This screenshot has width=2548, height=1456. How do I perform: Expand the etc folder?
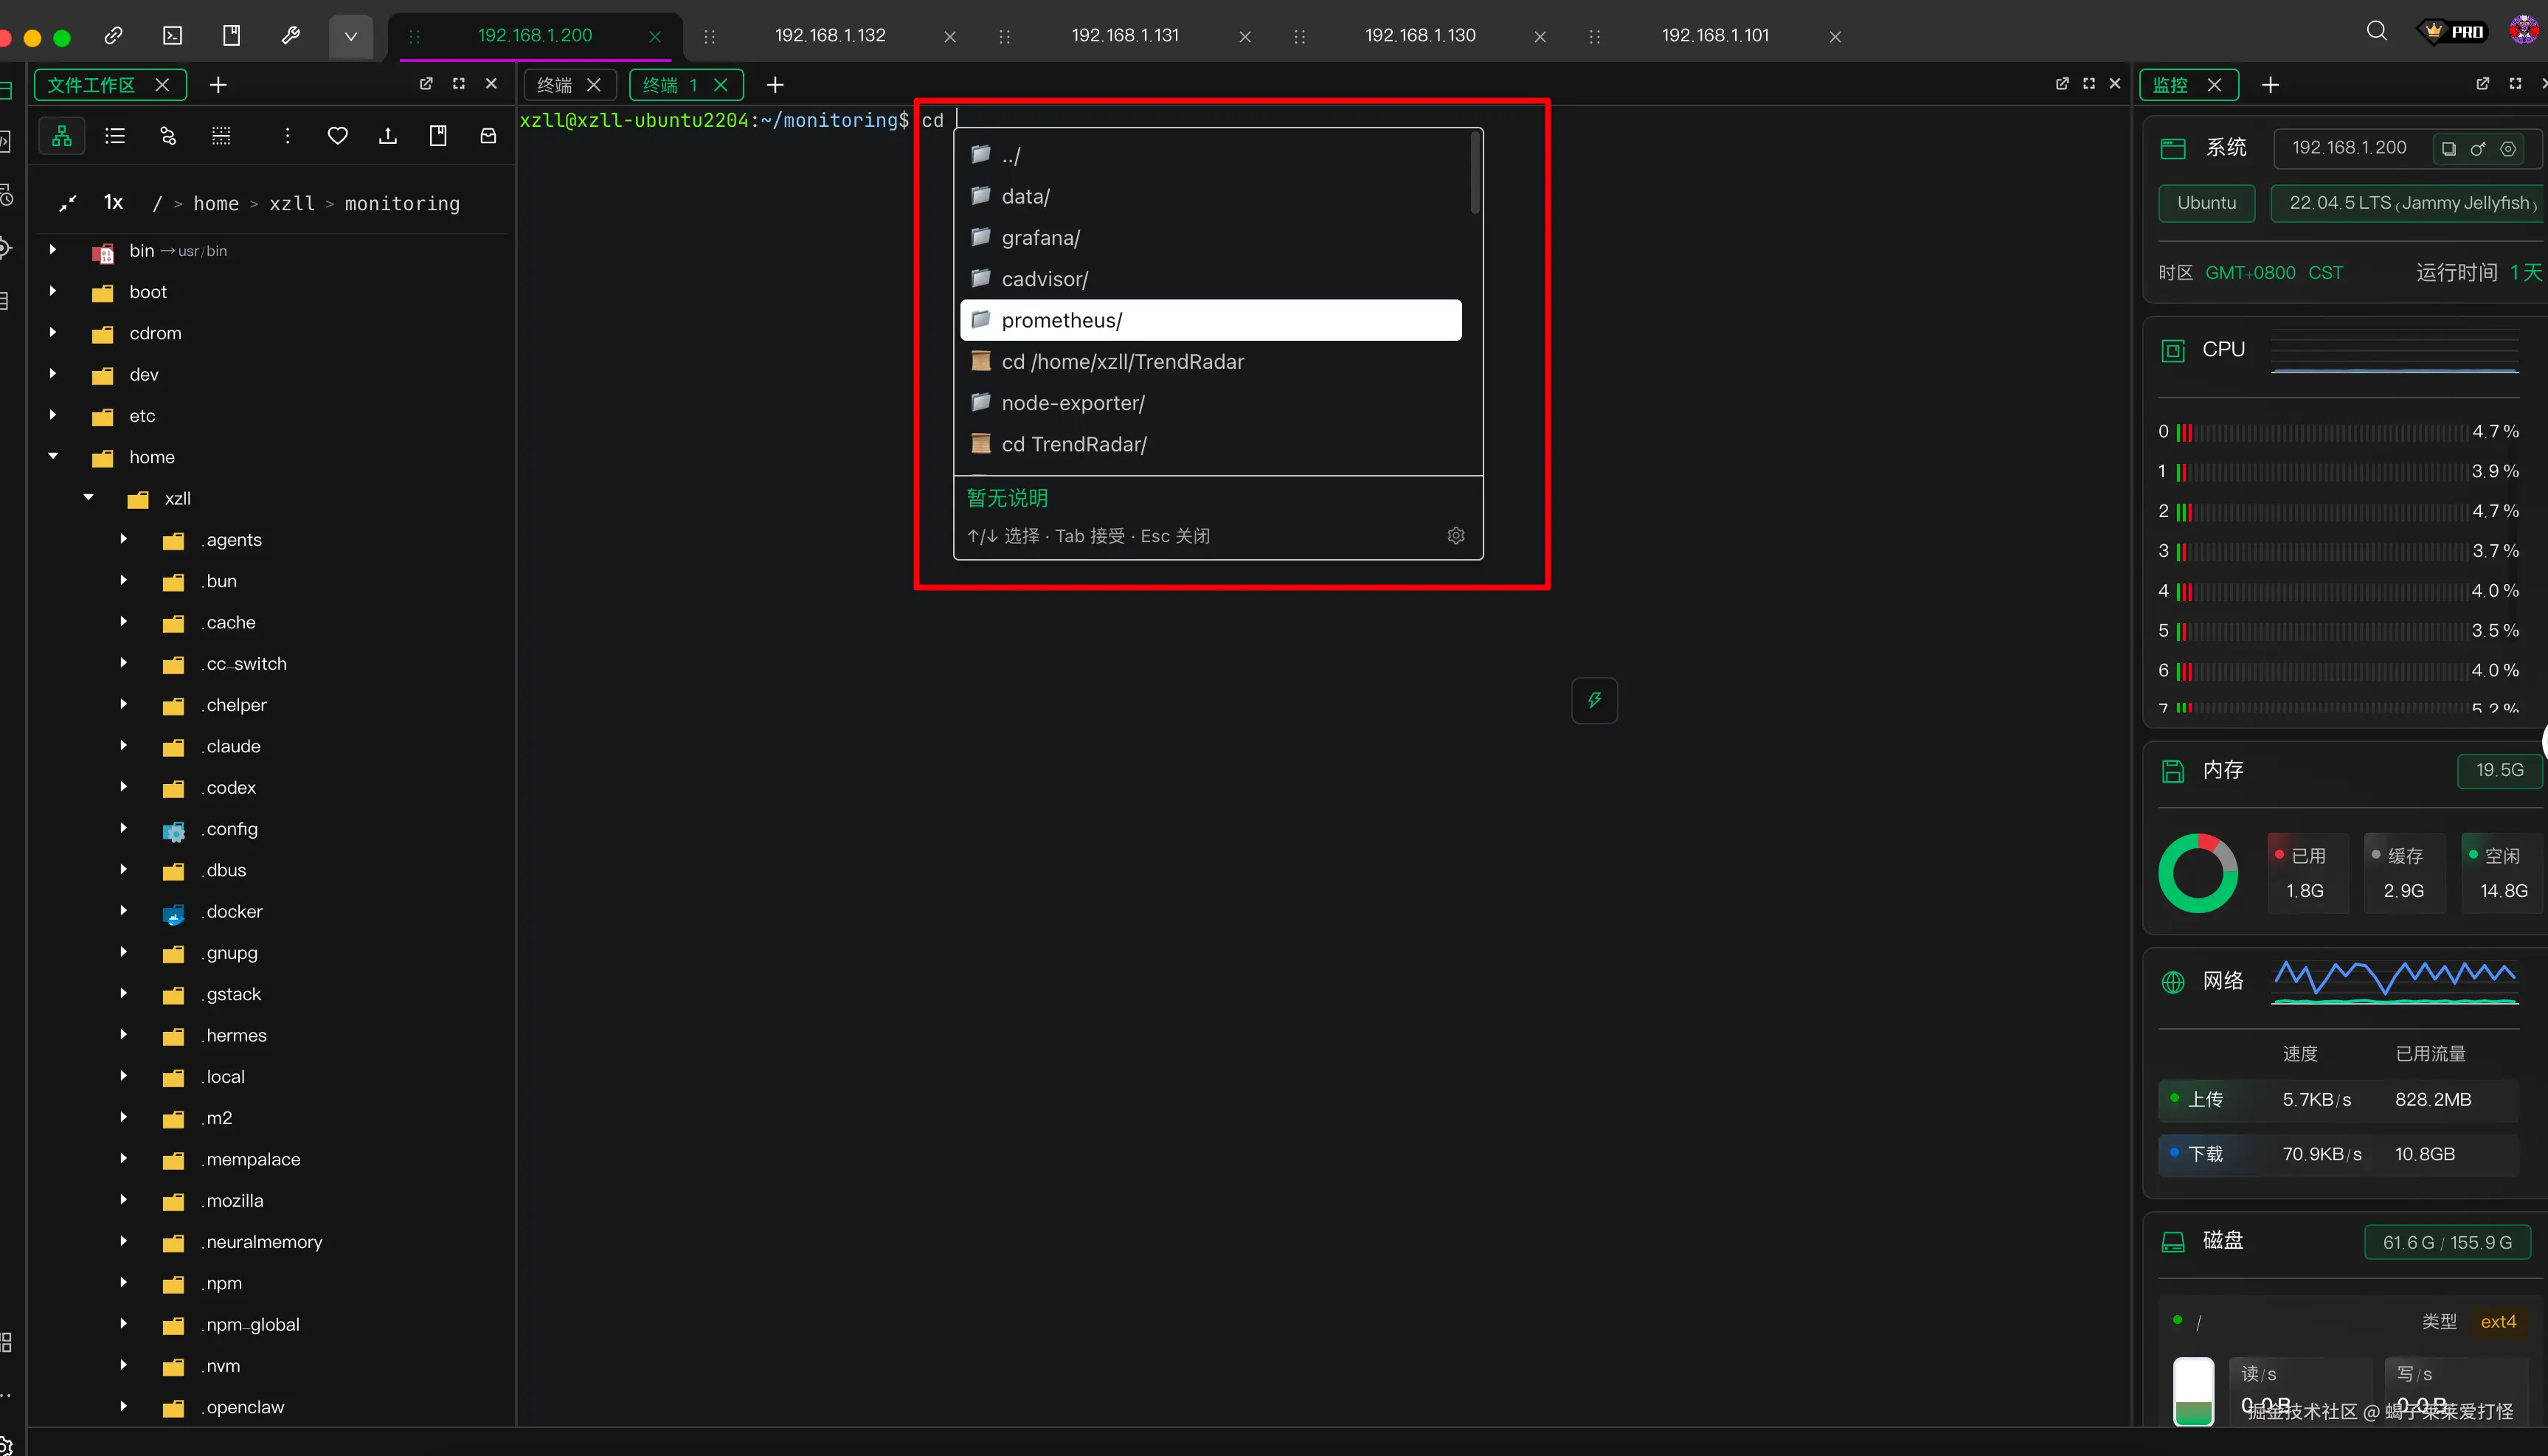(53, 415)
